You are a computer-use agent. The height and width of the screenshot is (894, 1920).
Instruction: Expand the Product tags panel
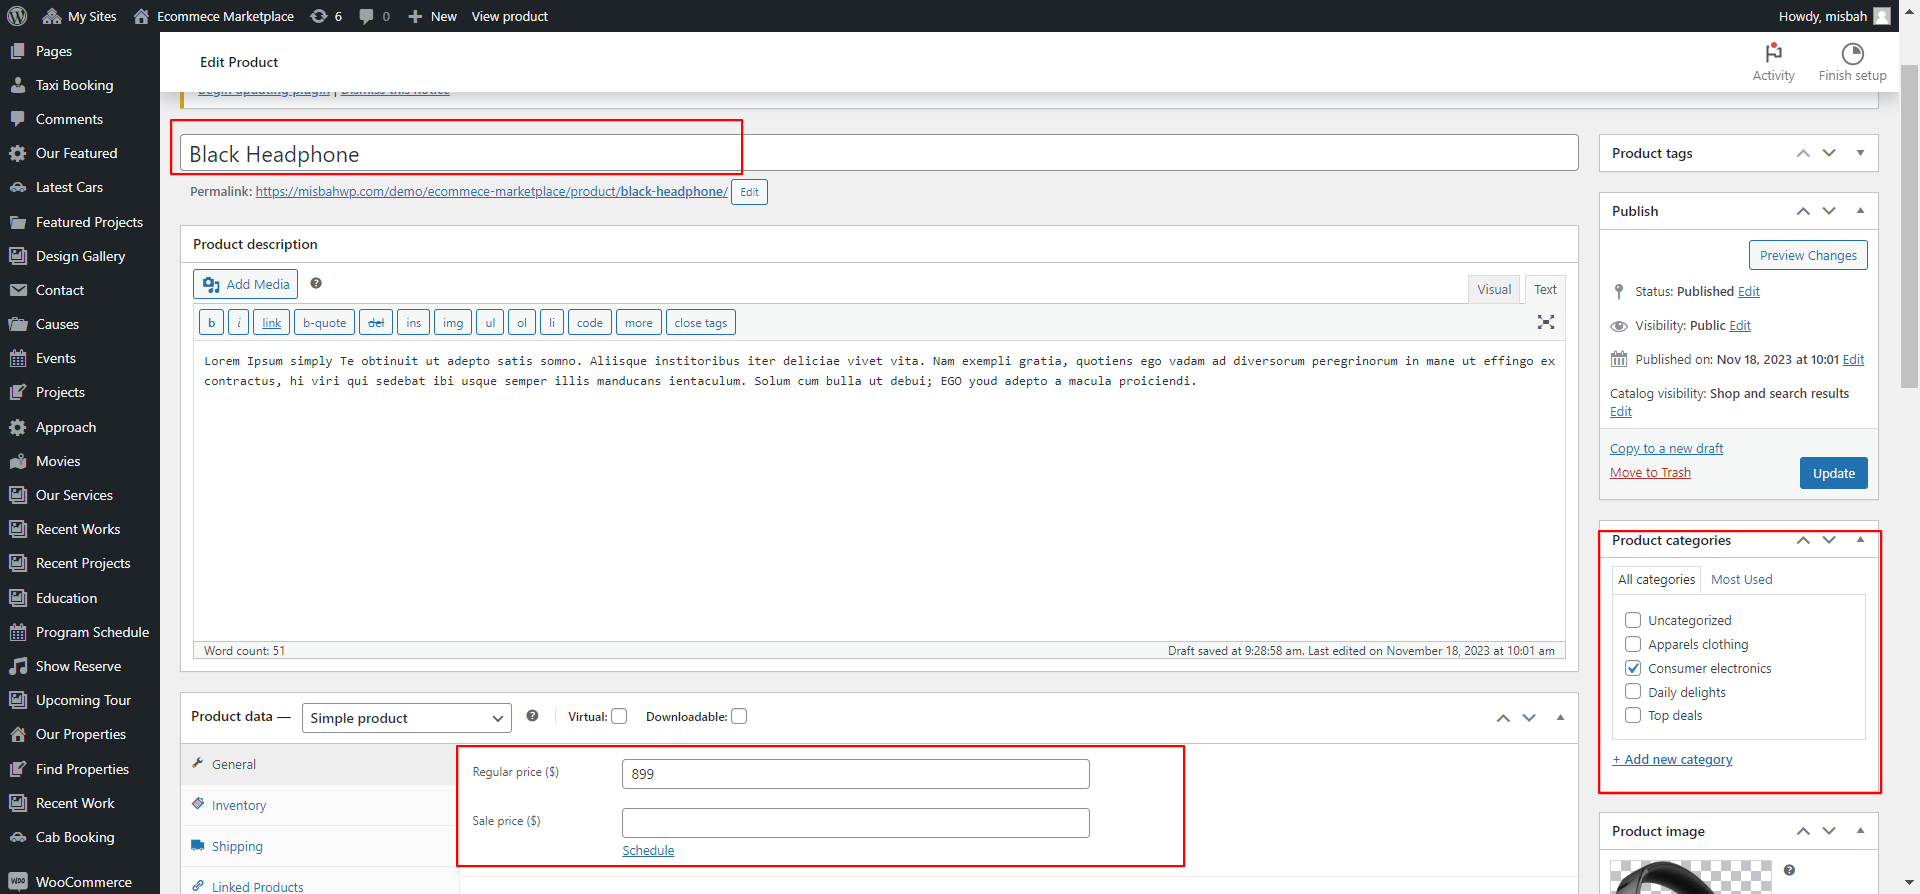1860,153
